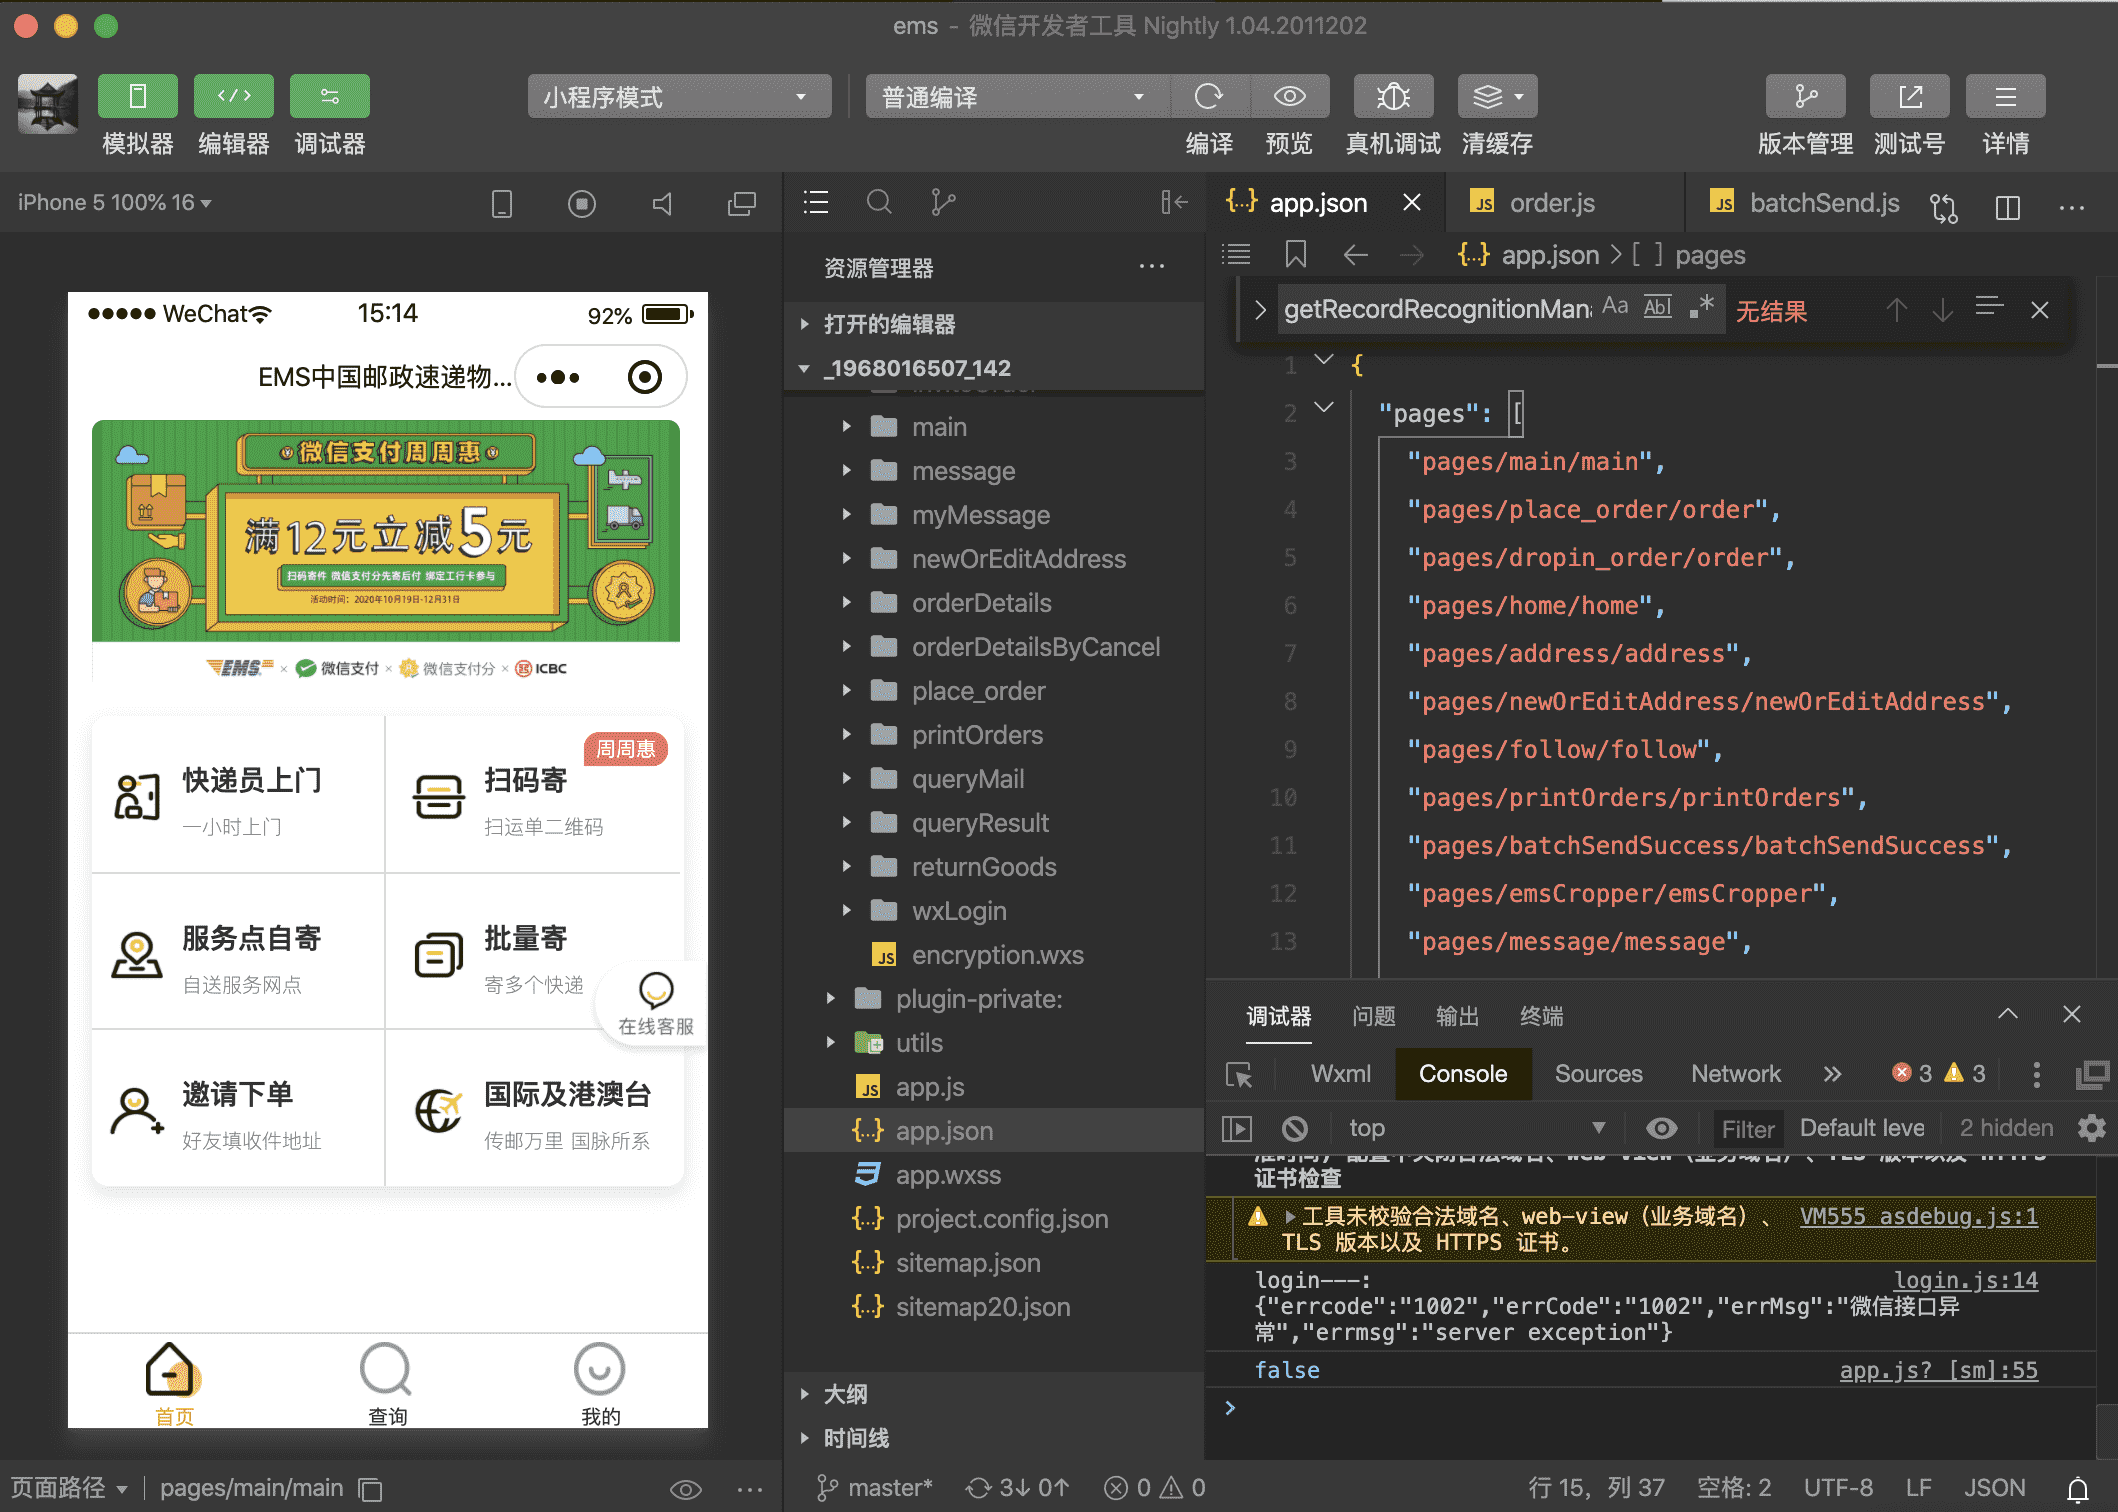Open console settings gear icon
2118x1512 pixels.
point(2092,1129)
